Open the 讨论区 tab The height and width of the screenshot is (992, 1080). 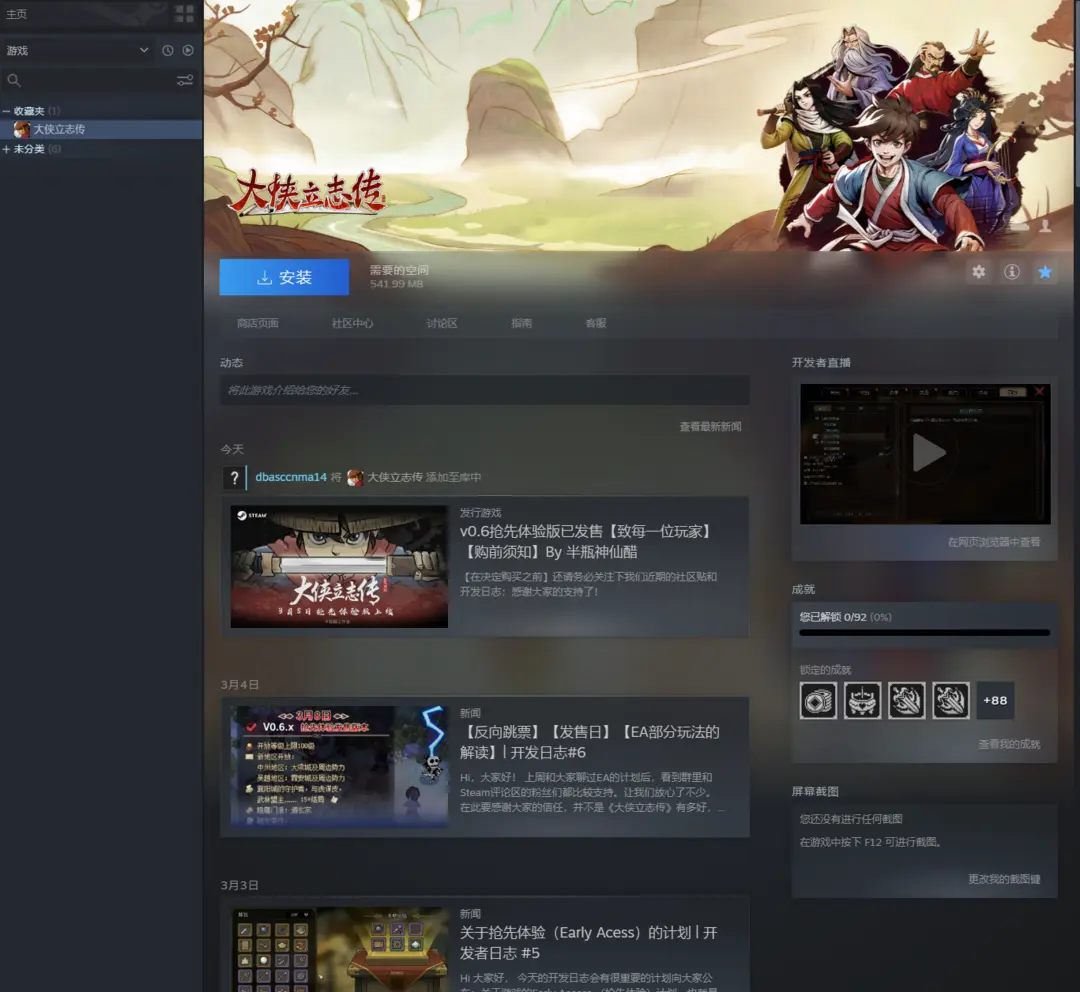tap(442, 323)
